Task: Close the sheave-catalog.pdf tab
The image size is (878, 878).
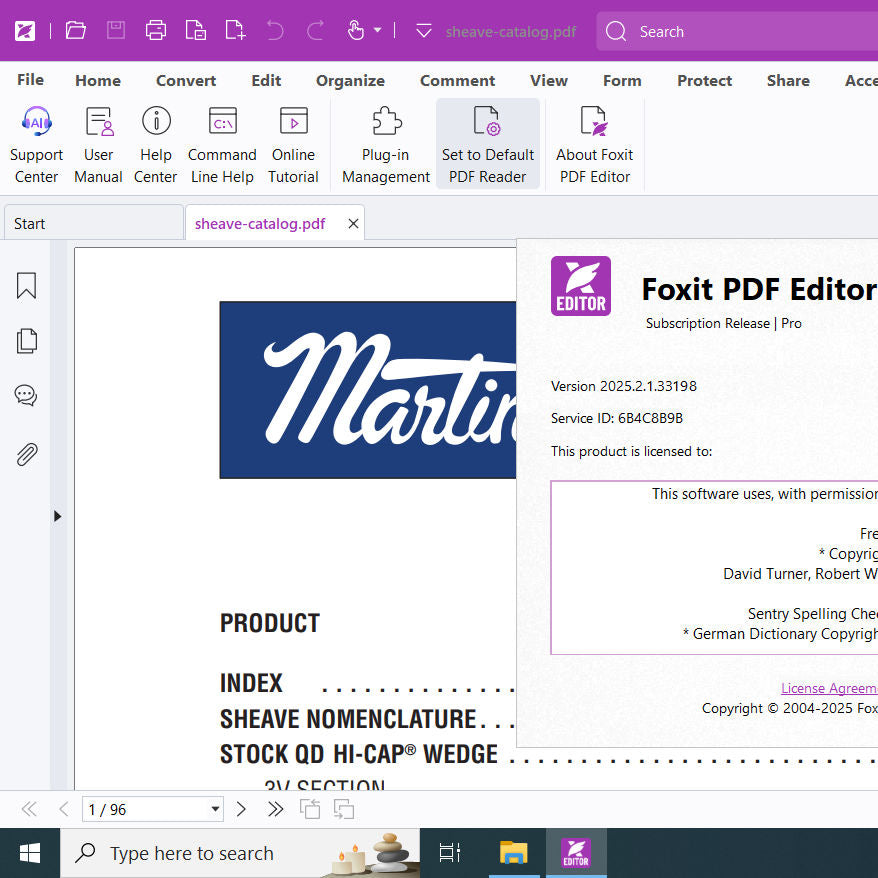Action: point(353,224)
